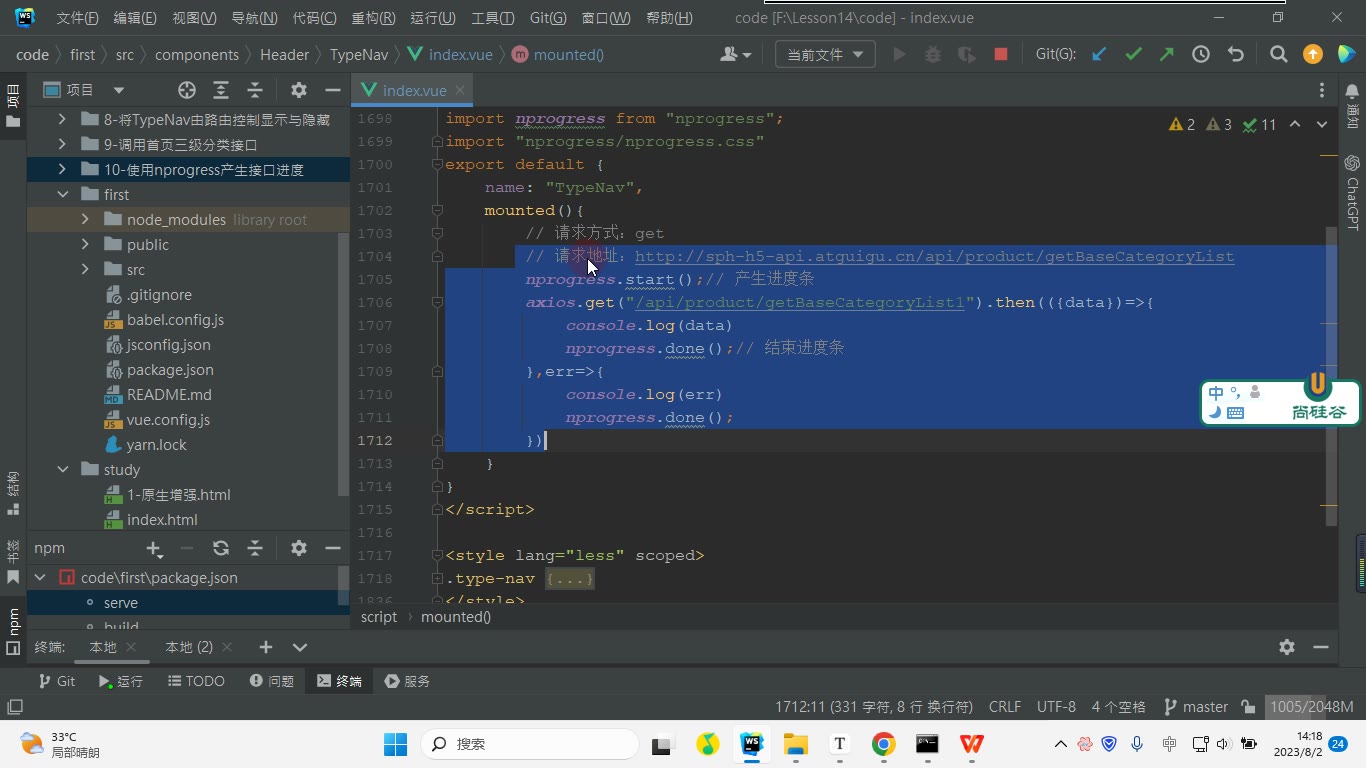
Task: Open package.json in the project tree
Action: (170, 370)
